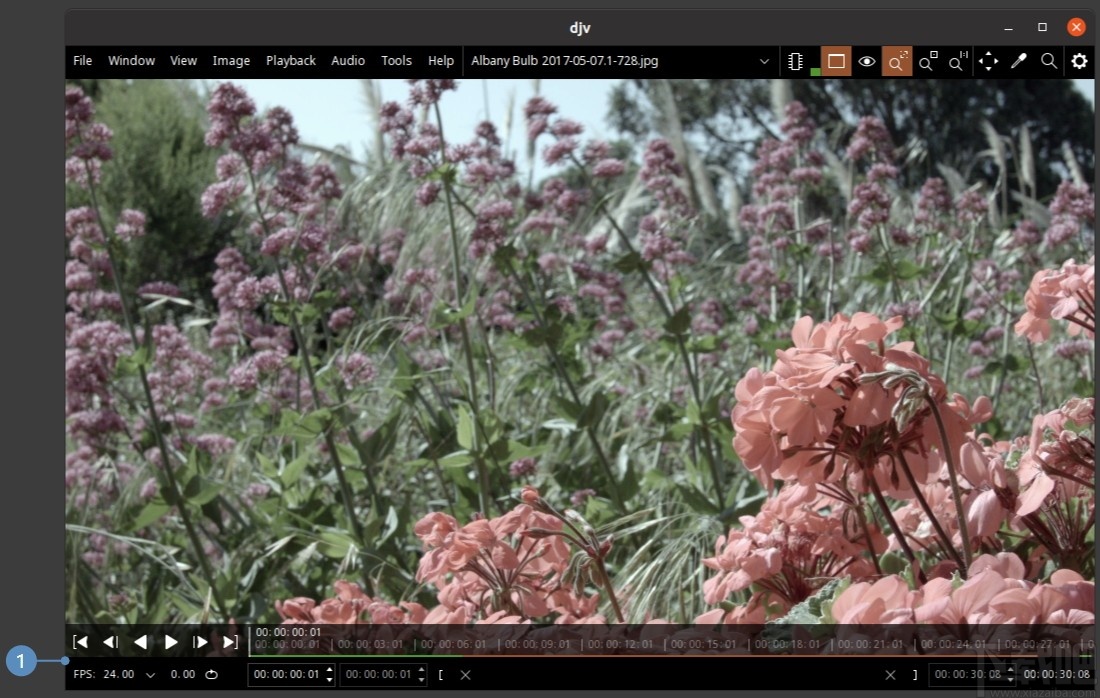Toggle frame view magnifier button
1100x698 pixels.
click(x=897, y=62)
